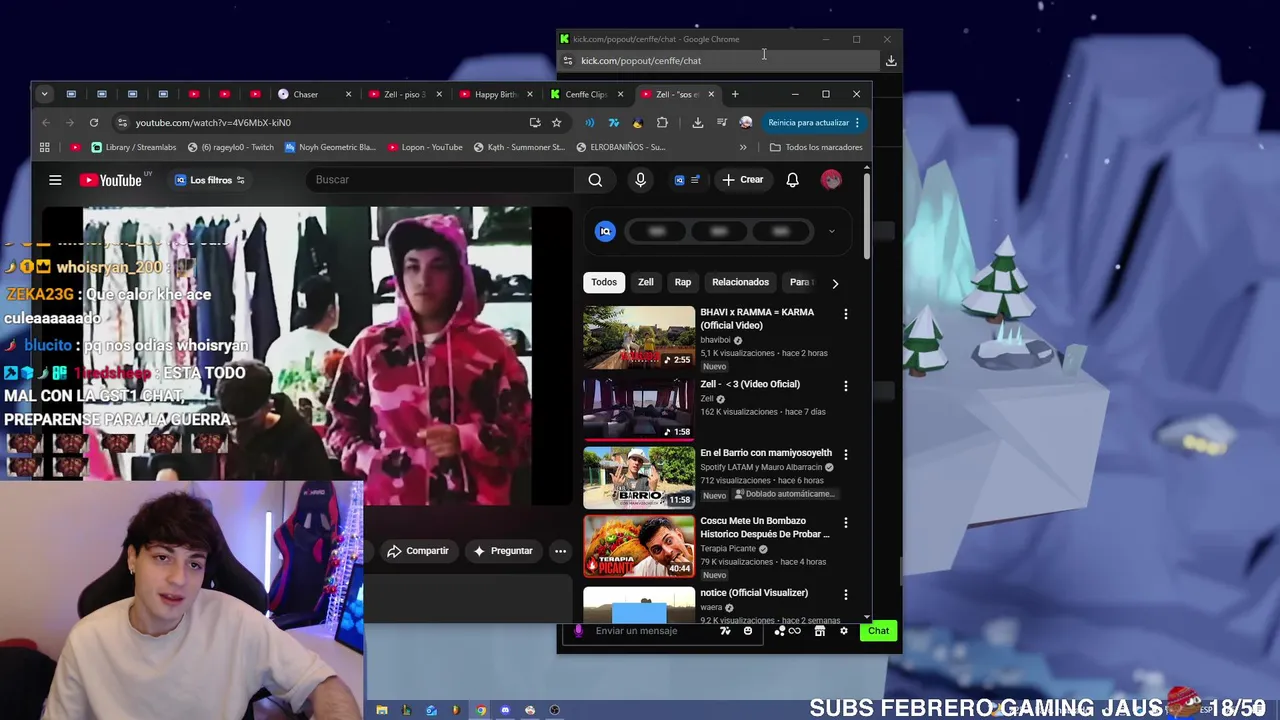Open File Explorer from the taskbar
The width and height of the screenshot is (1280, 720).
click(382, 710)
